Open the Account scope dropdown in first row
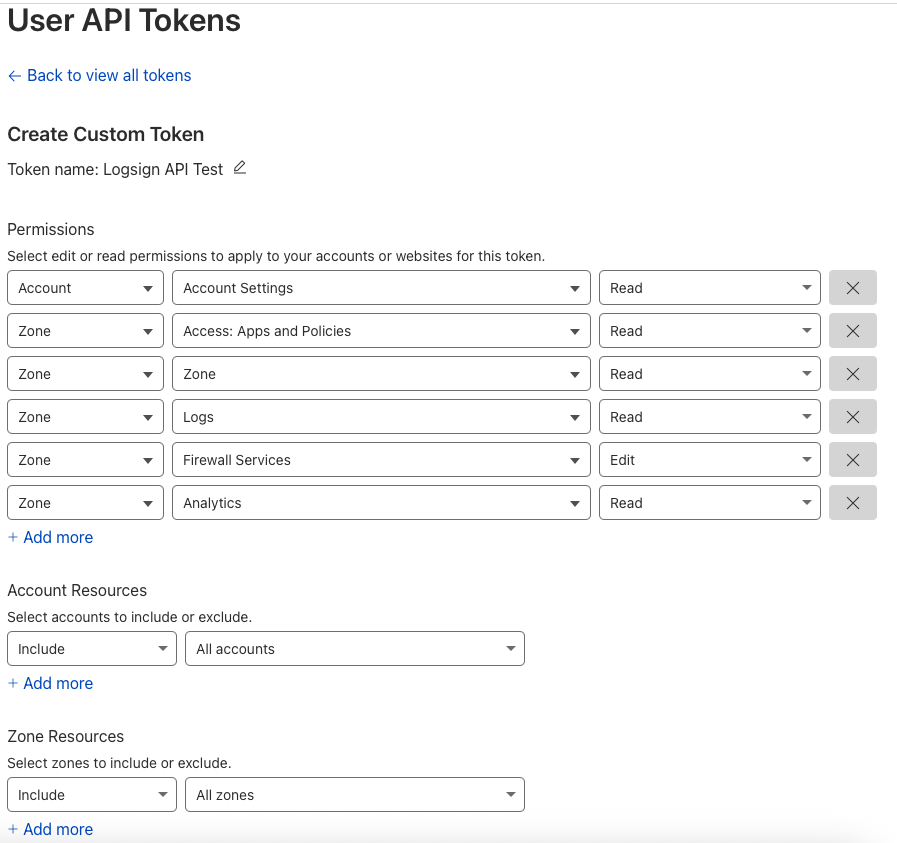 [x=85, y=288]
